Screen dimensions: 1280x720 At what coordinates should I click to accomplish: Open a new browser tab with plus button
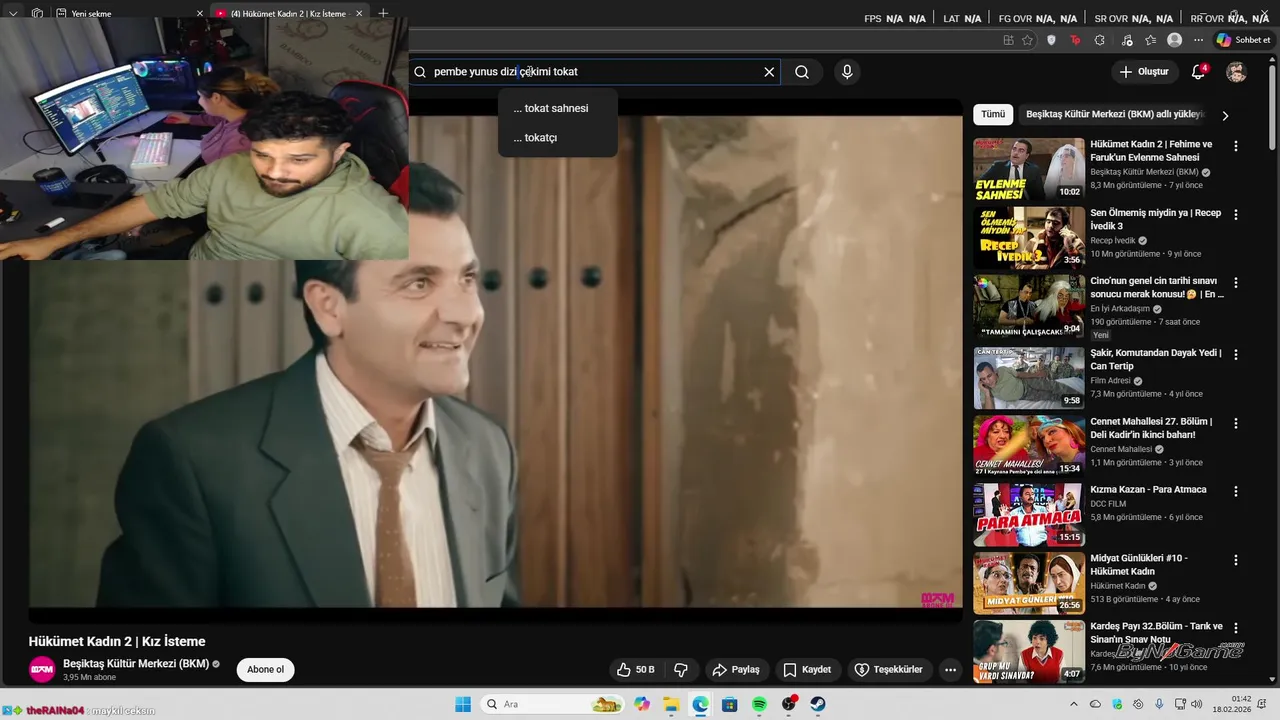pos(383,14)
